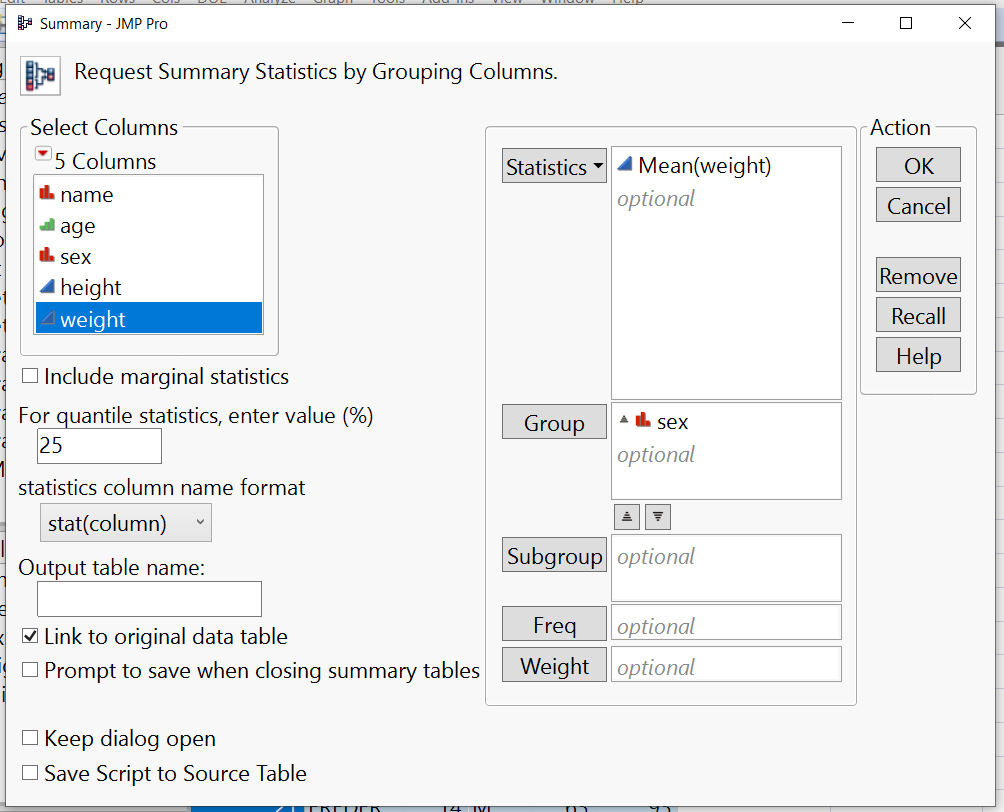
Task: Open the Statistics dropdown
Action: click(x=554, y=166)
